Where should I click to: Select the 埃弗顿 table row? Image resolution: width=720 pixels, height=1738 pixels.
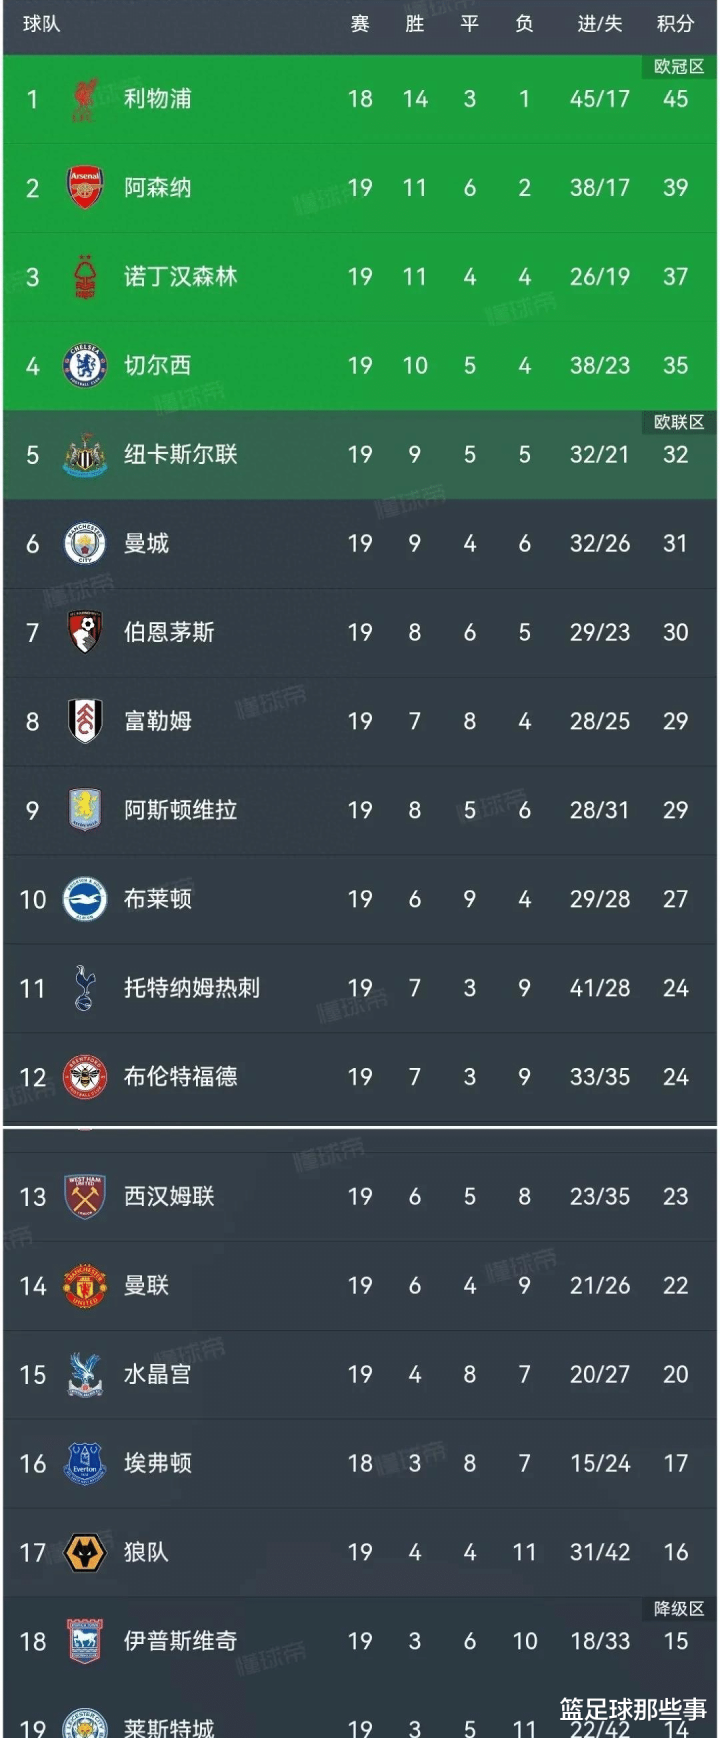(x=360, y=1464)
